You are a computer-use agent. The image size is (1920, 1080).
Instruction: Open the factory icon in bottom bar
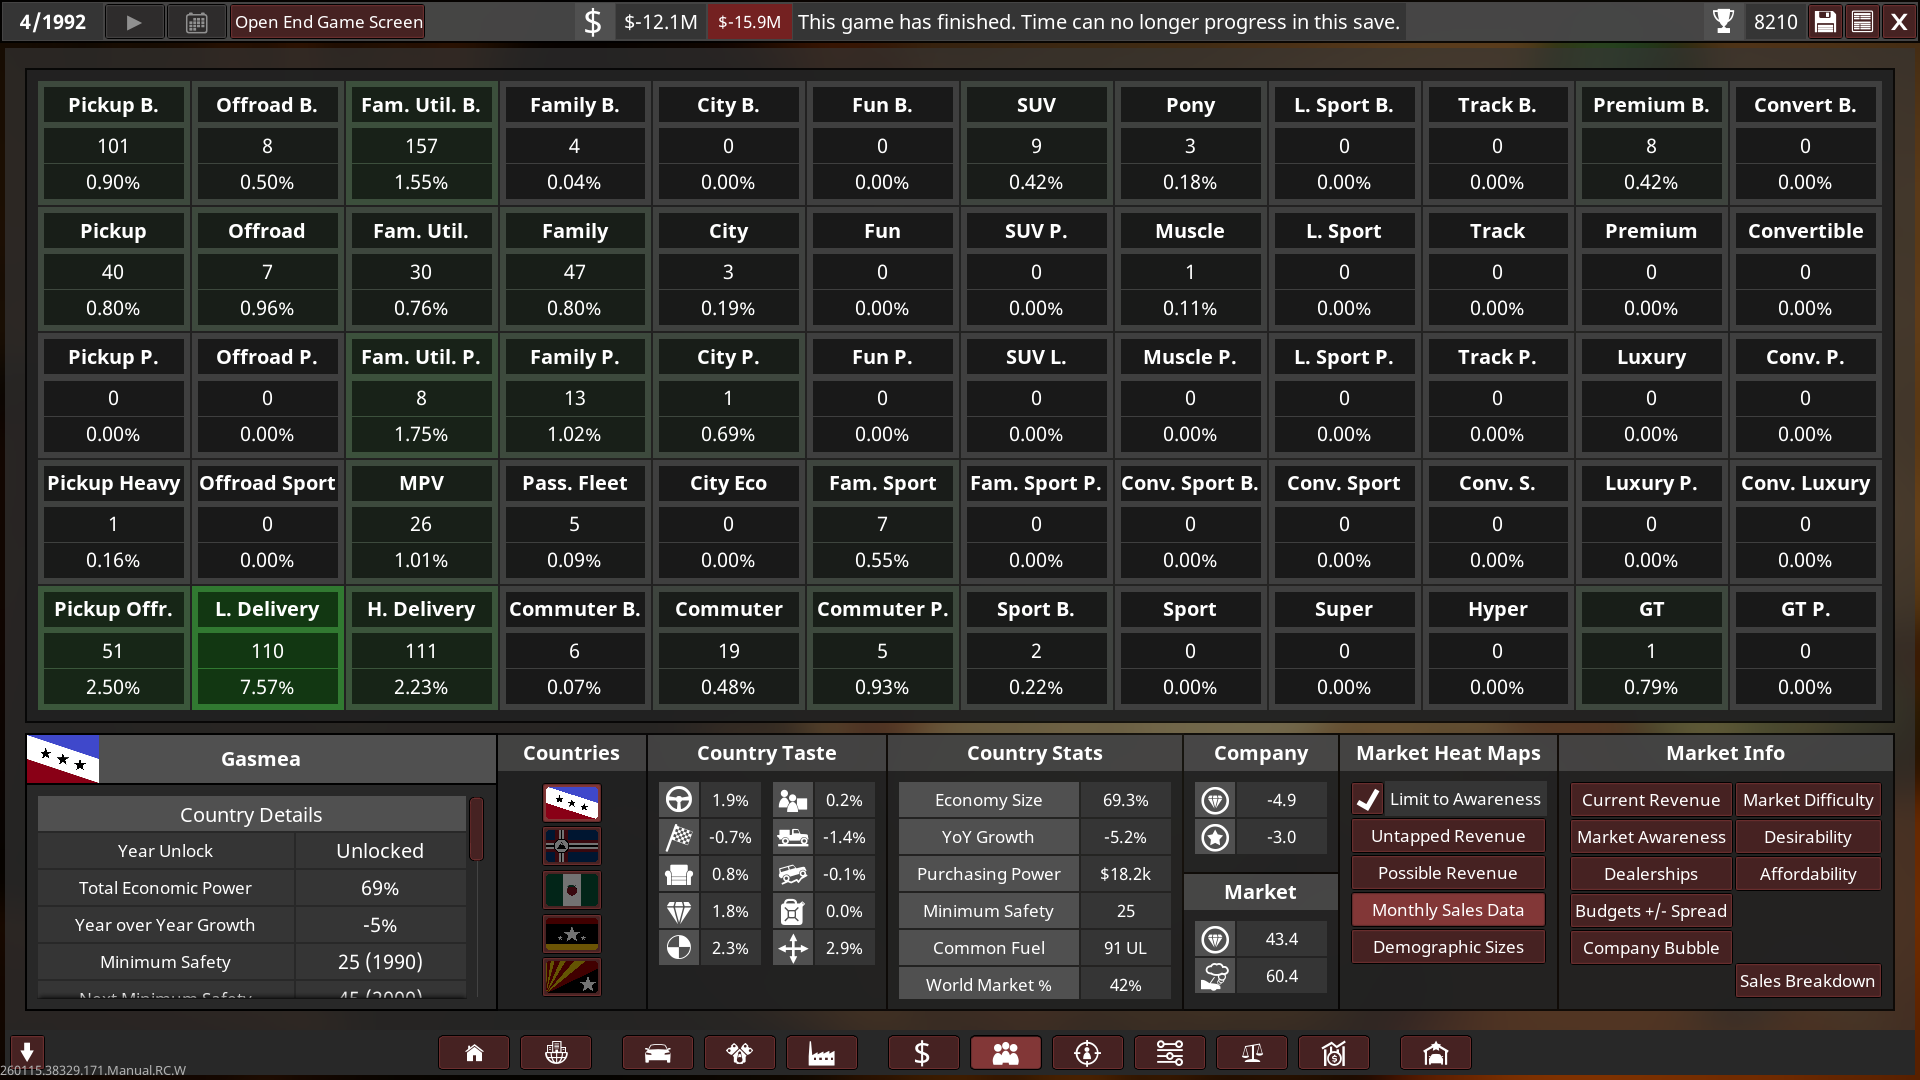click(821, 1053)
